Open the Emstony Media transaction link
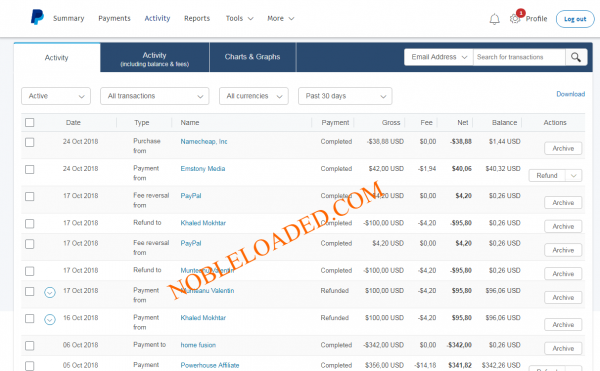The height and width of the screenshot is (371, 600). pyautogui.click(x=203, y=169)
